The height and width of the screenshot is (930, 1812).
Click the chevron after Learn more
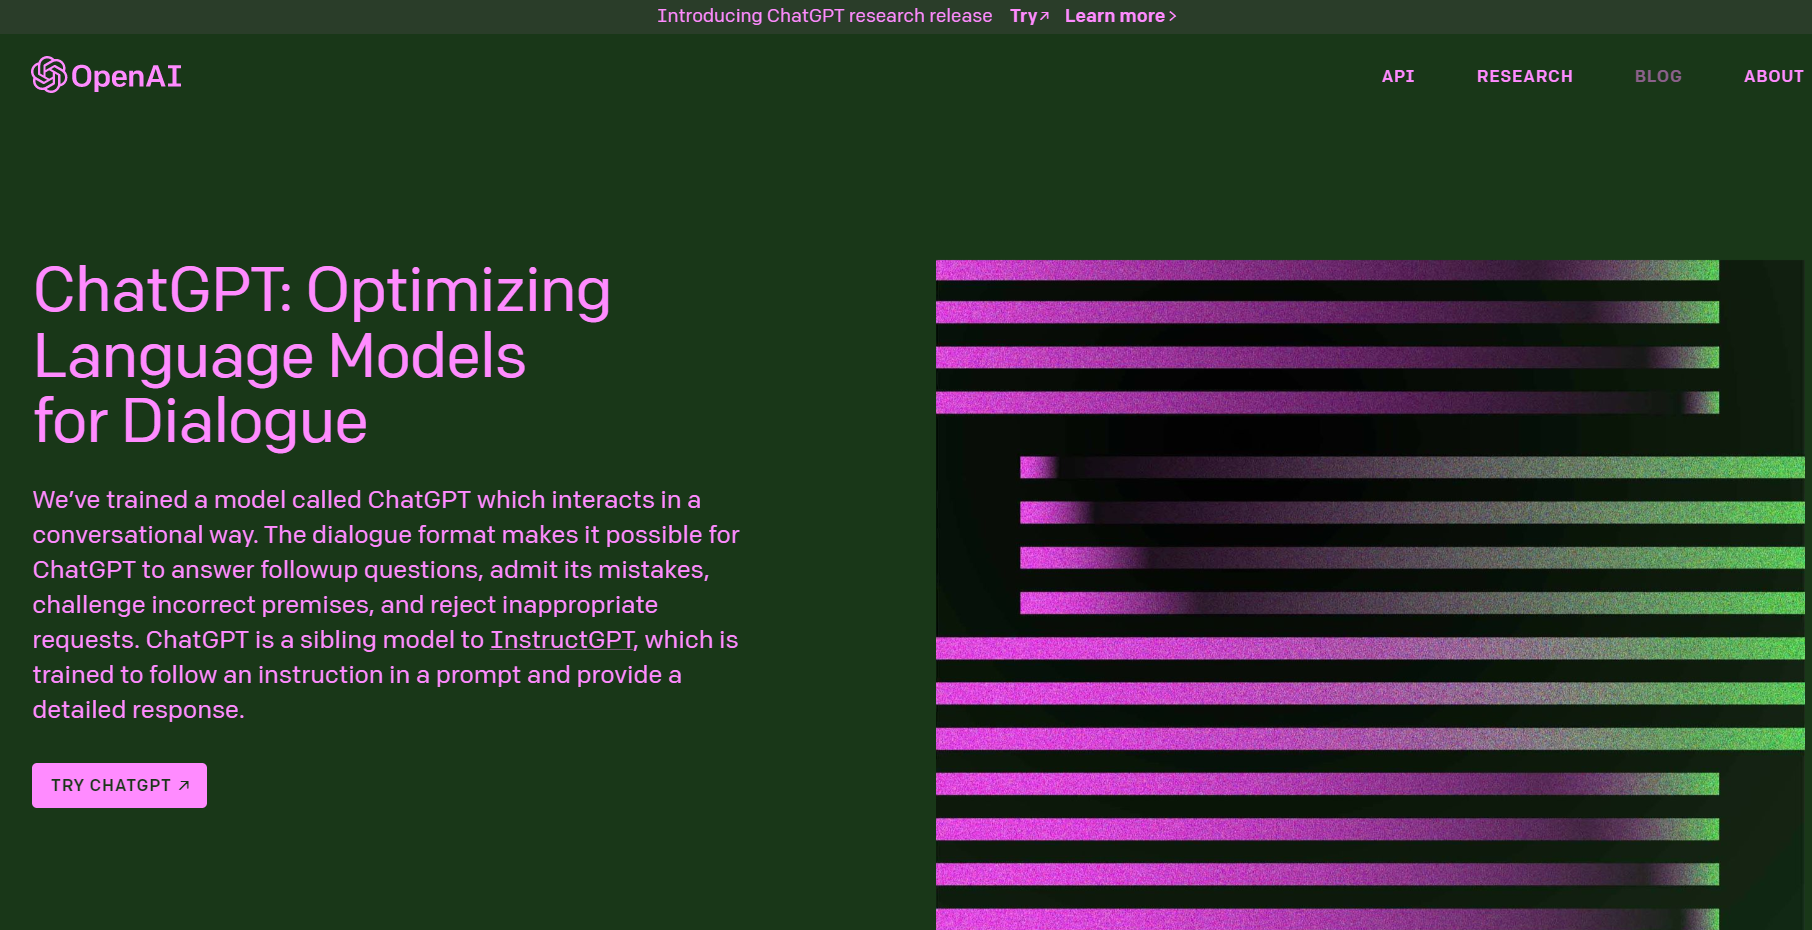[x=1173, y=16]
